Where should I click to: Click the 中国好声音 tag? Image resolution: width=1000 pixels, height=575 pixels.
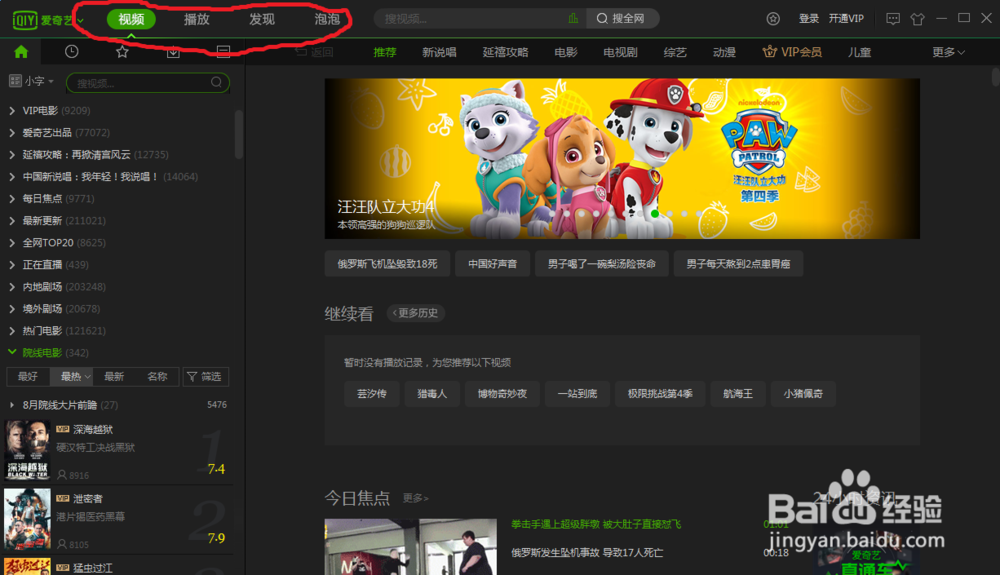(x=492, y=264)
